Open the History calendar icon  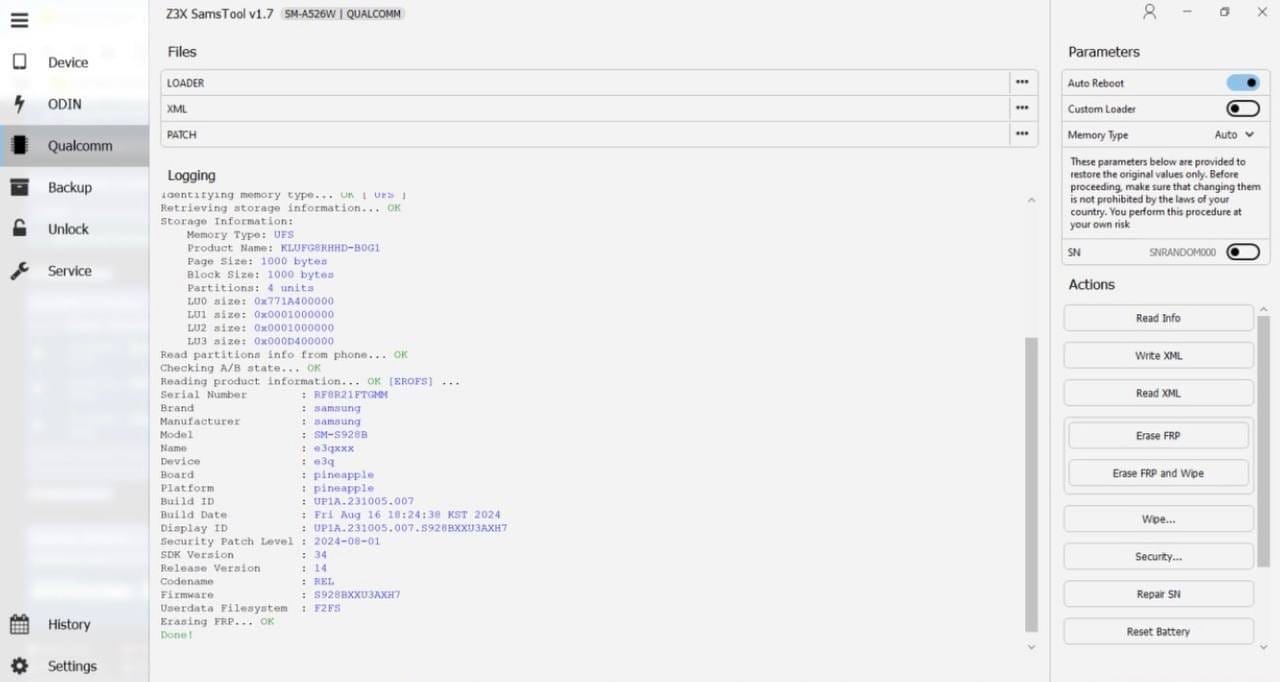tap(19, 624)
